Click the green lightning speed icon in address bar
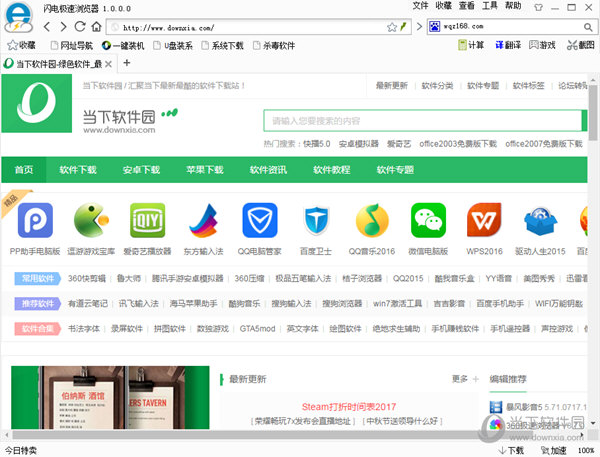Image resolution: width=600 pixels, height=457 pixels. click(x=403, y=27)
